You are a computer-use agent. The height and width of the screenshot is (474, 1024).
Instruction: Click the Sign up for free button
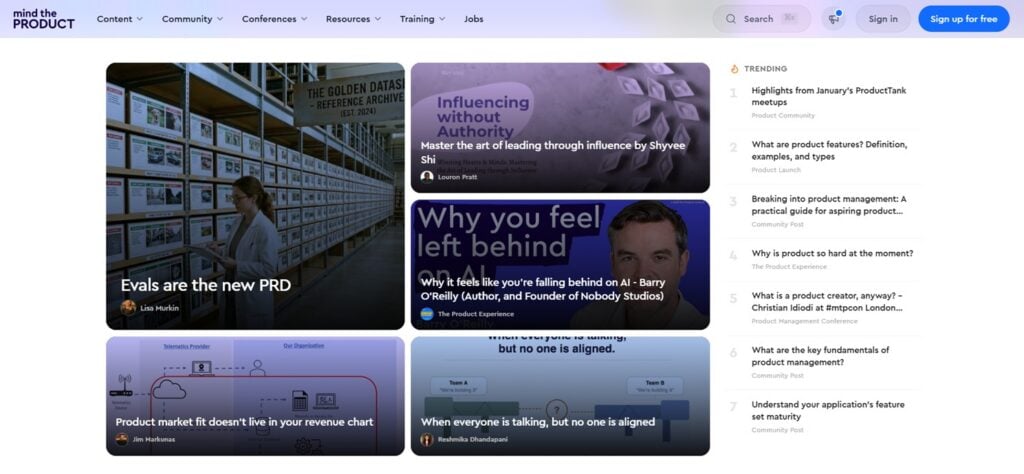pyautogui.click(x=963, y=19)
